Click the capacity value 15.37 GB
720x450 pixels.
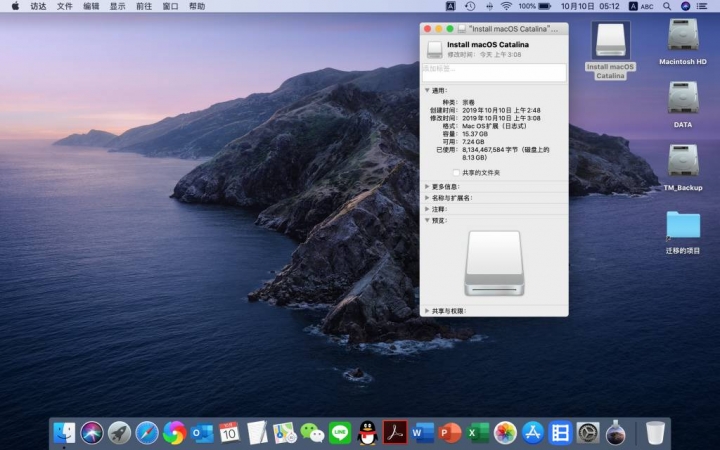tap(475, 134)
